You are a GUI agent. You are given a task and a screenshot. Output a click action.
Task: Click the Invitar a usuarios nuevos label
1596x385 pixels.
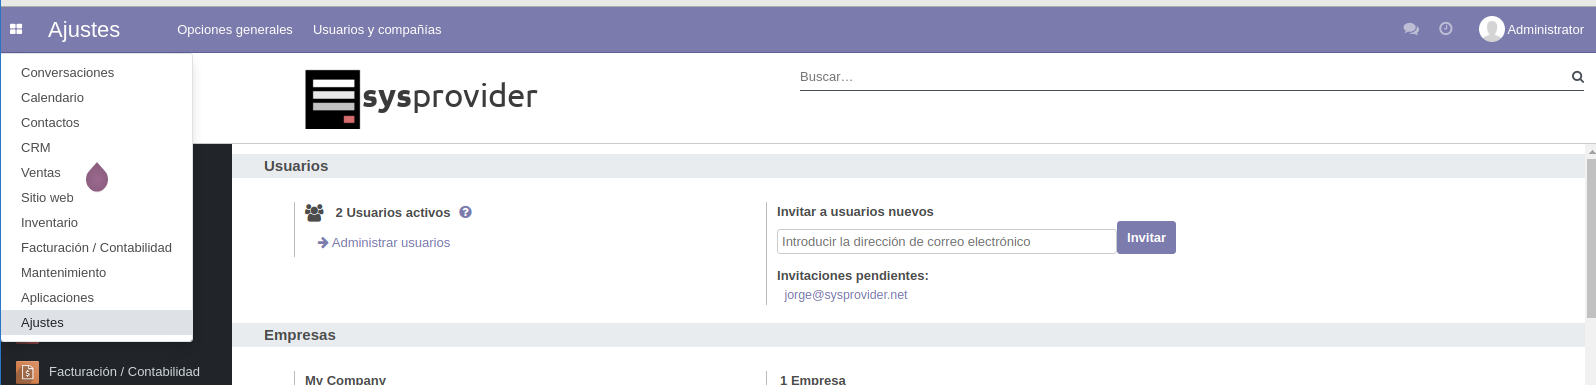pyautogui.click(x=855, y=212)
